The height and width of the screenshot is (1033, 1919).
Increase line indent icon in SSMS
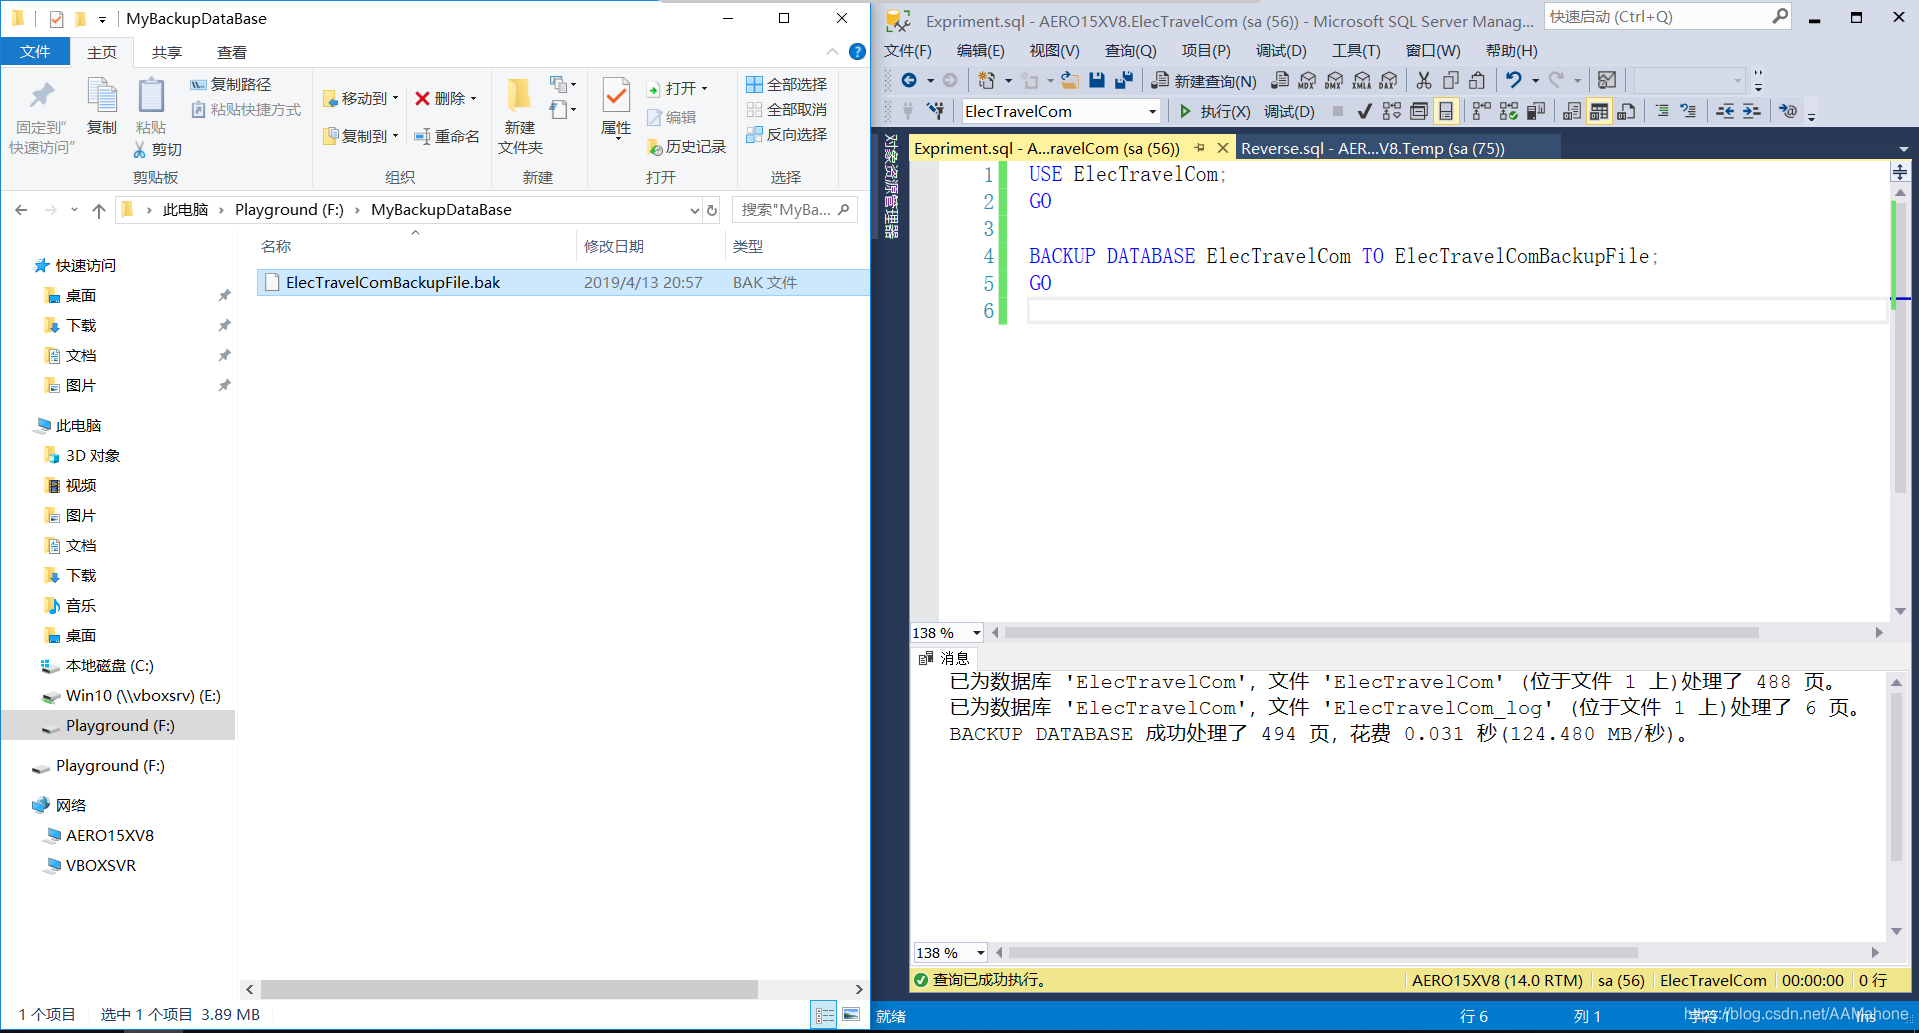click(x=1752, y=111)
